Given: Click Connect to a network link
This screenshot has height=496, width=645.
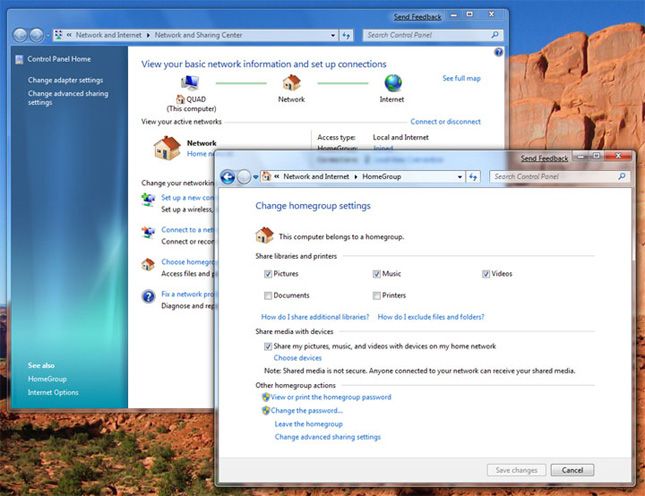Looking at the screenshot, I should (x=188, y=230).
